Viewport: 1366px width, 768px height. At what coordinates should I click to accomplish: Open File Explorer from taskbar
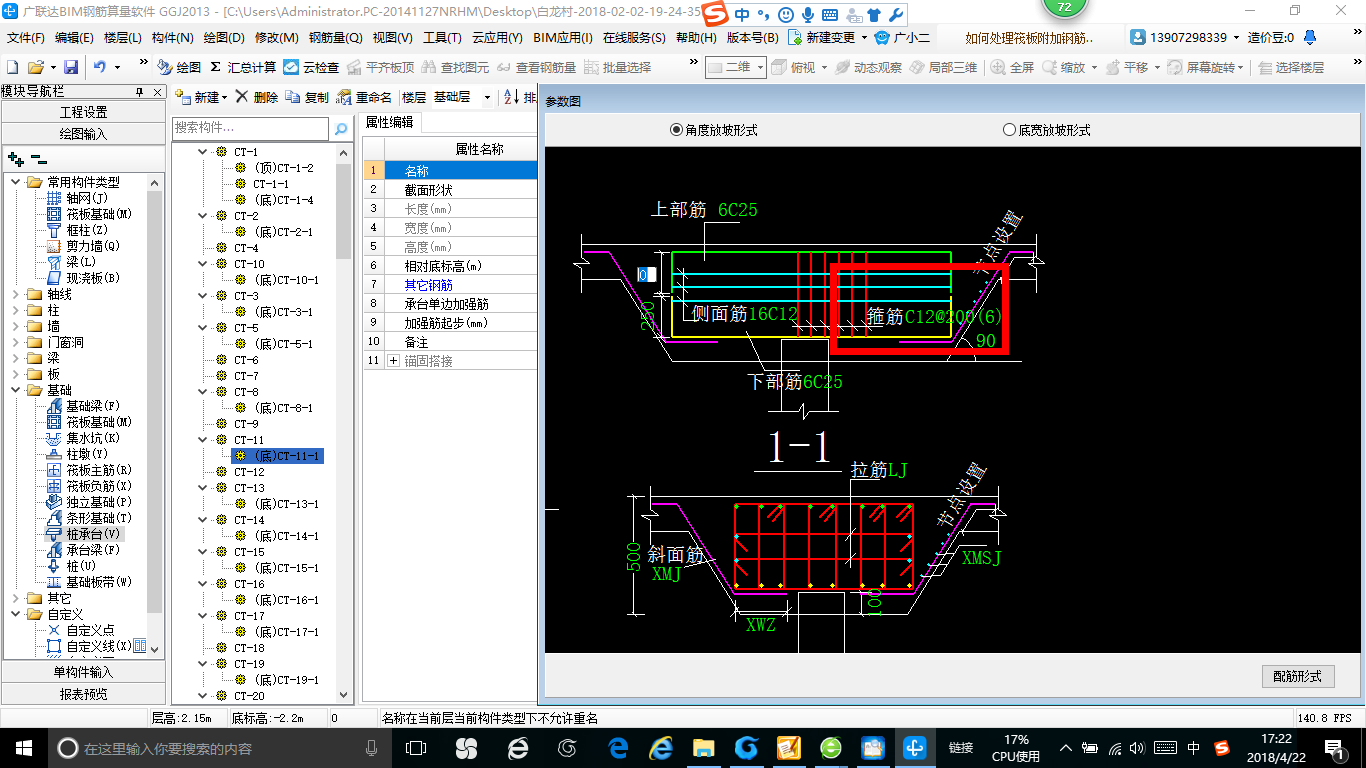pyautogui.click(x=704, y=747)
